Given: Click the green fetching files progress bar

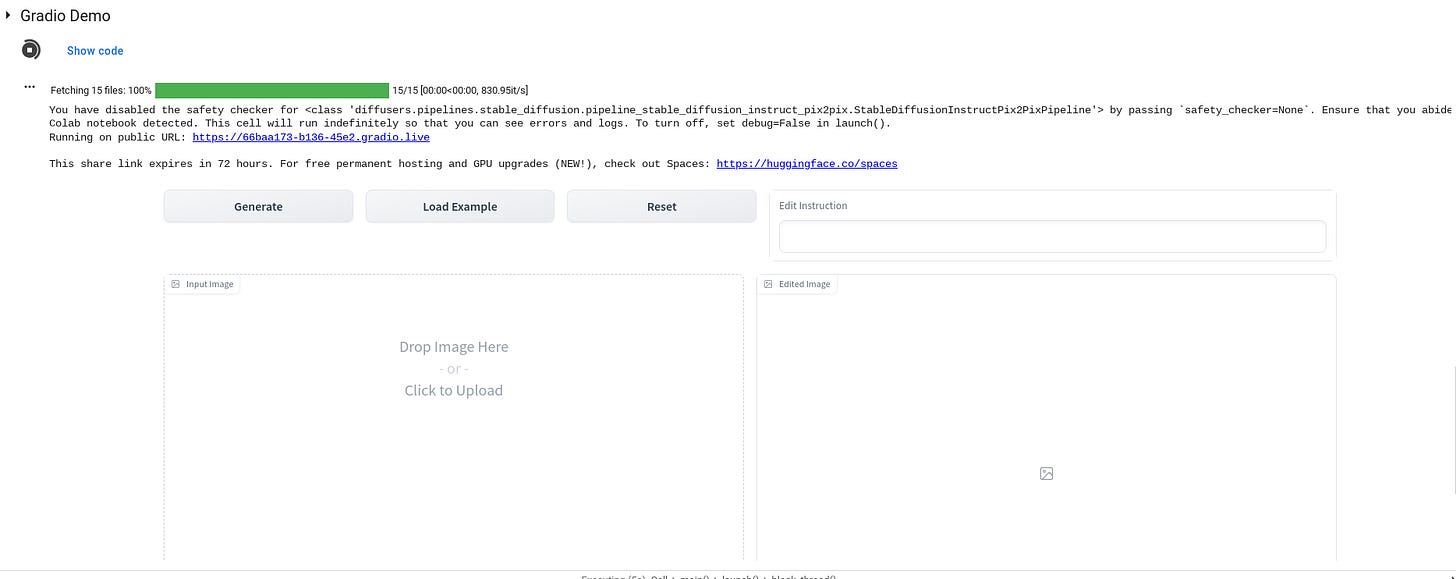Looking at the screenshot, I should pos(272,90).
